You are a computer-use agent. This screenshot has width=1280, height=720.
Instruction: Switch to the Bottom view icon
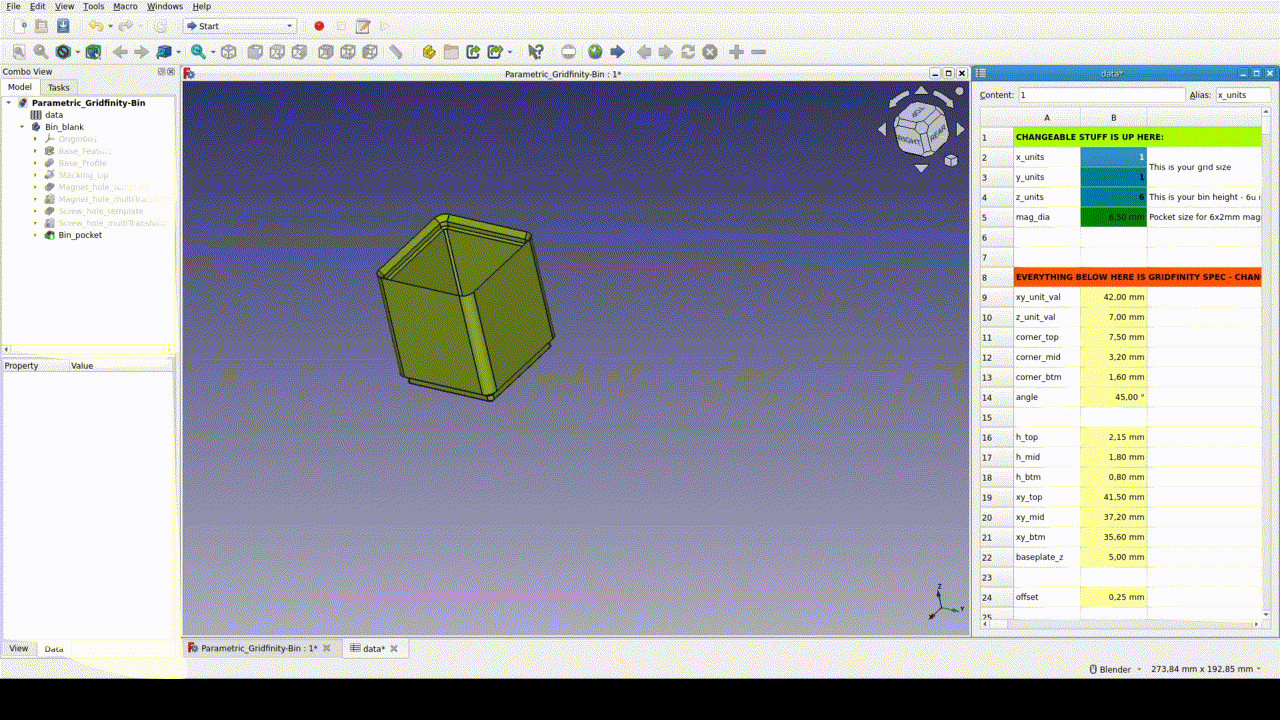347,52
